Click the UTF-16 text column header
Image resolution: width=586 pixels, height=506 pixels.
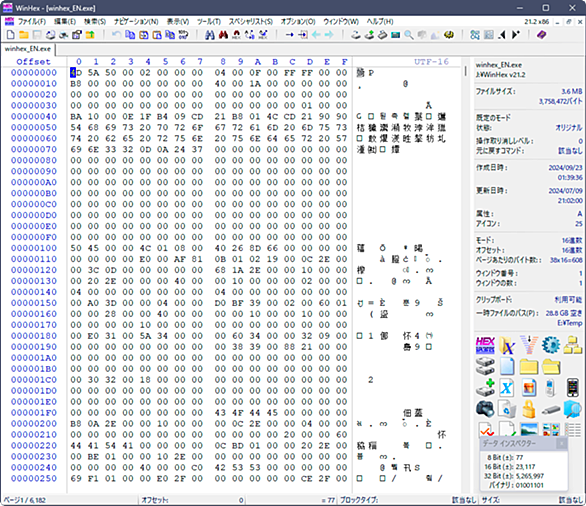(431, 62)
